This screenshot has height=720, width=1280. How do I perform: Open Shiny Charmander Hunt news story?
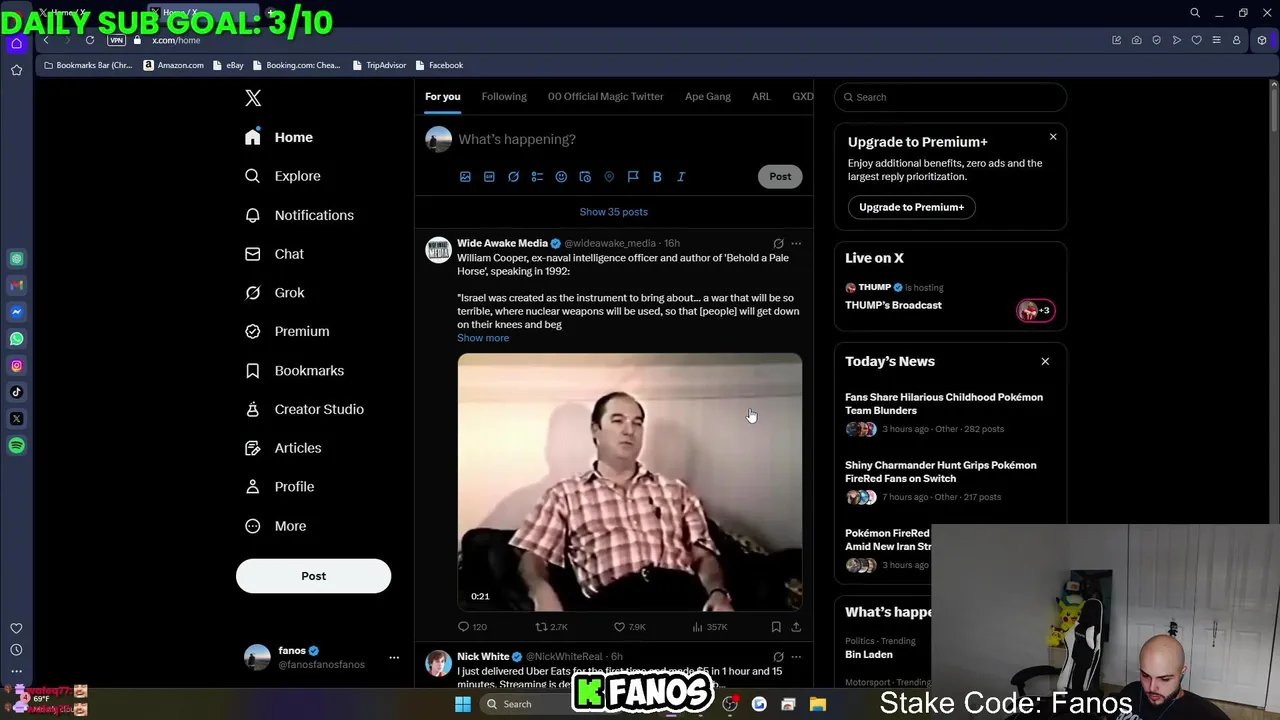[941, 472]
